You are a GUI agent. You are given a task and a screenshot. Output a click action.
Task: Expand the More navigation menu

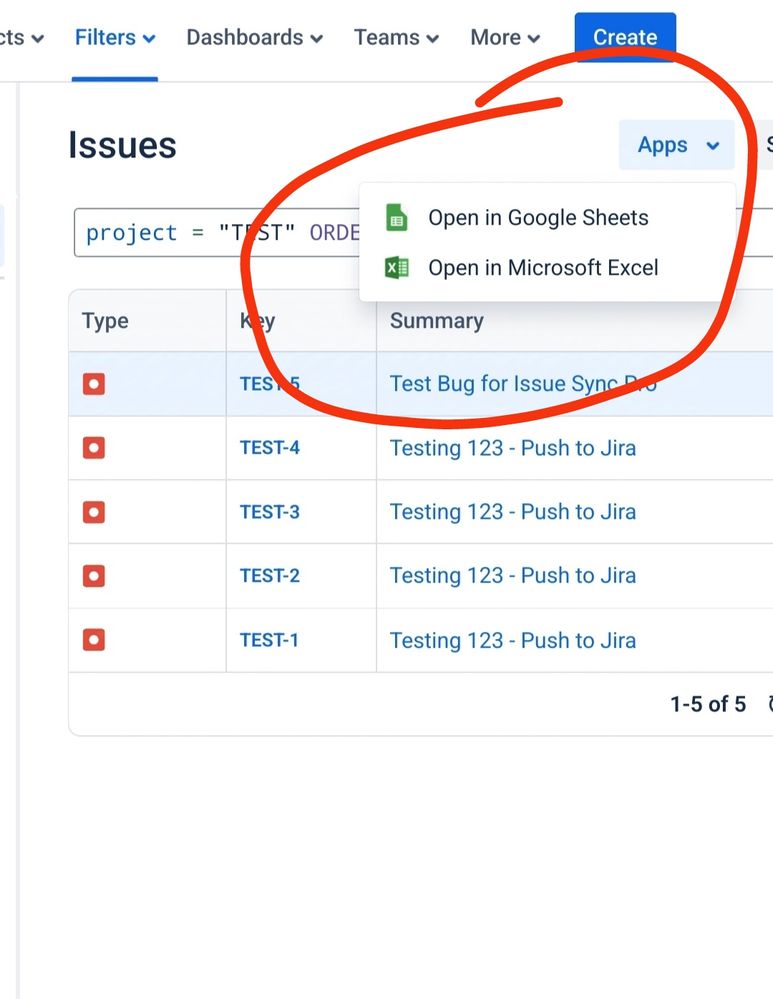click(x=505, y=38)
